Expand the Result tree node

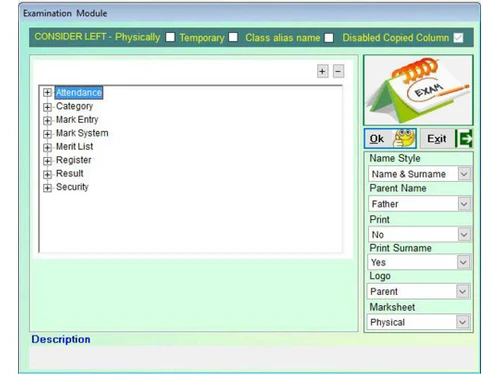pyautogui.click(x=47, y=174)
